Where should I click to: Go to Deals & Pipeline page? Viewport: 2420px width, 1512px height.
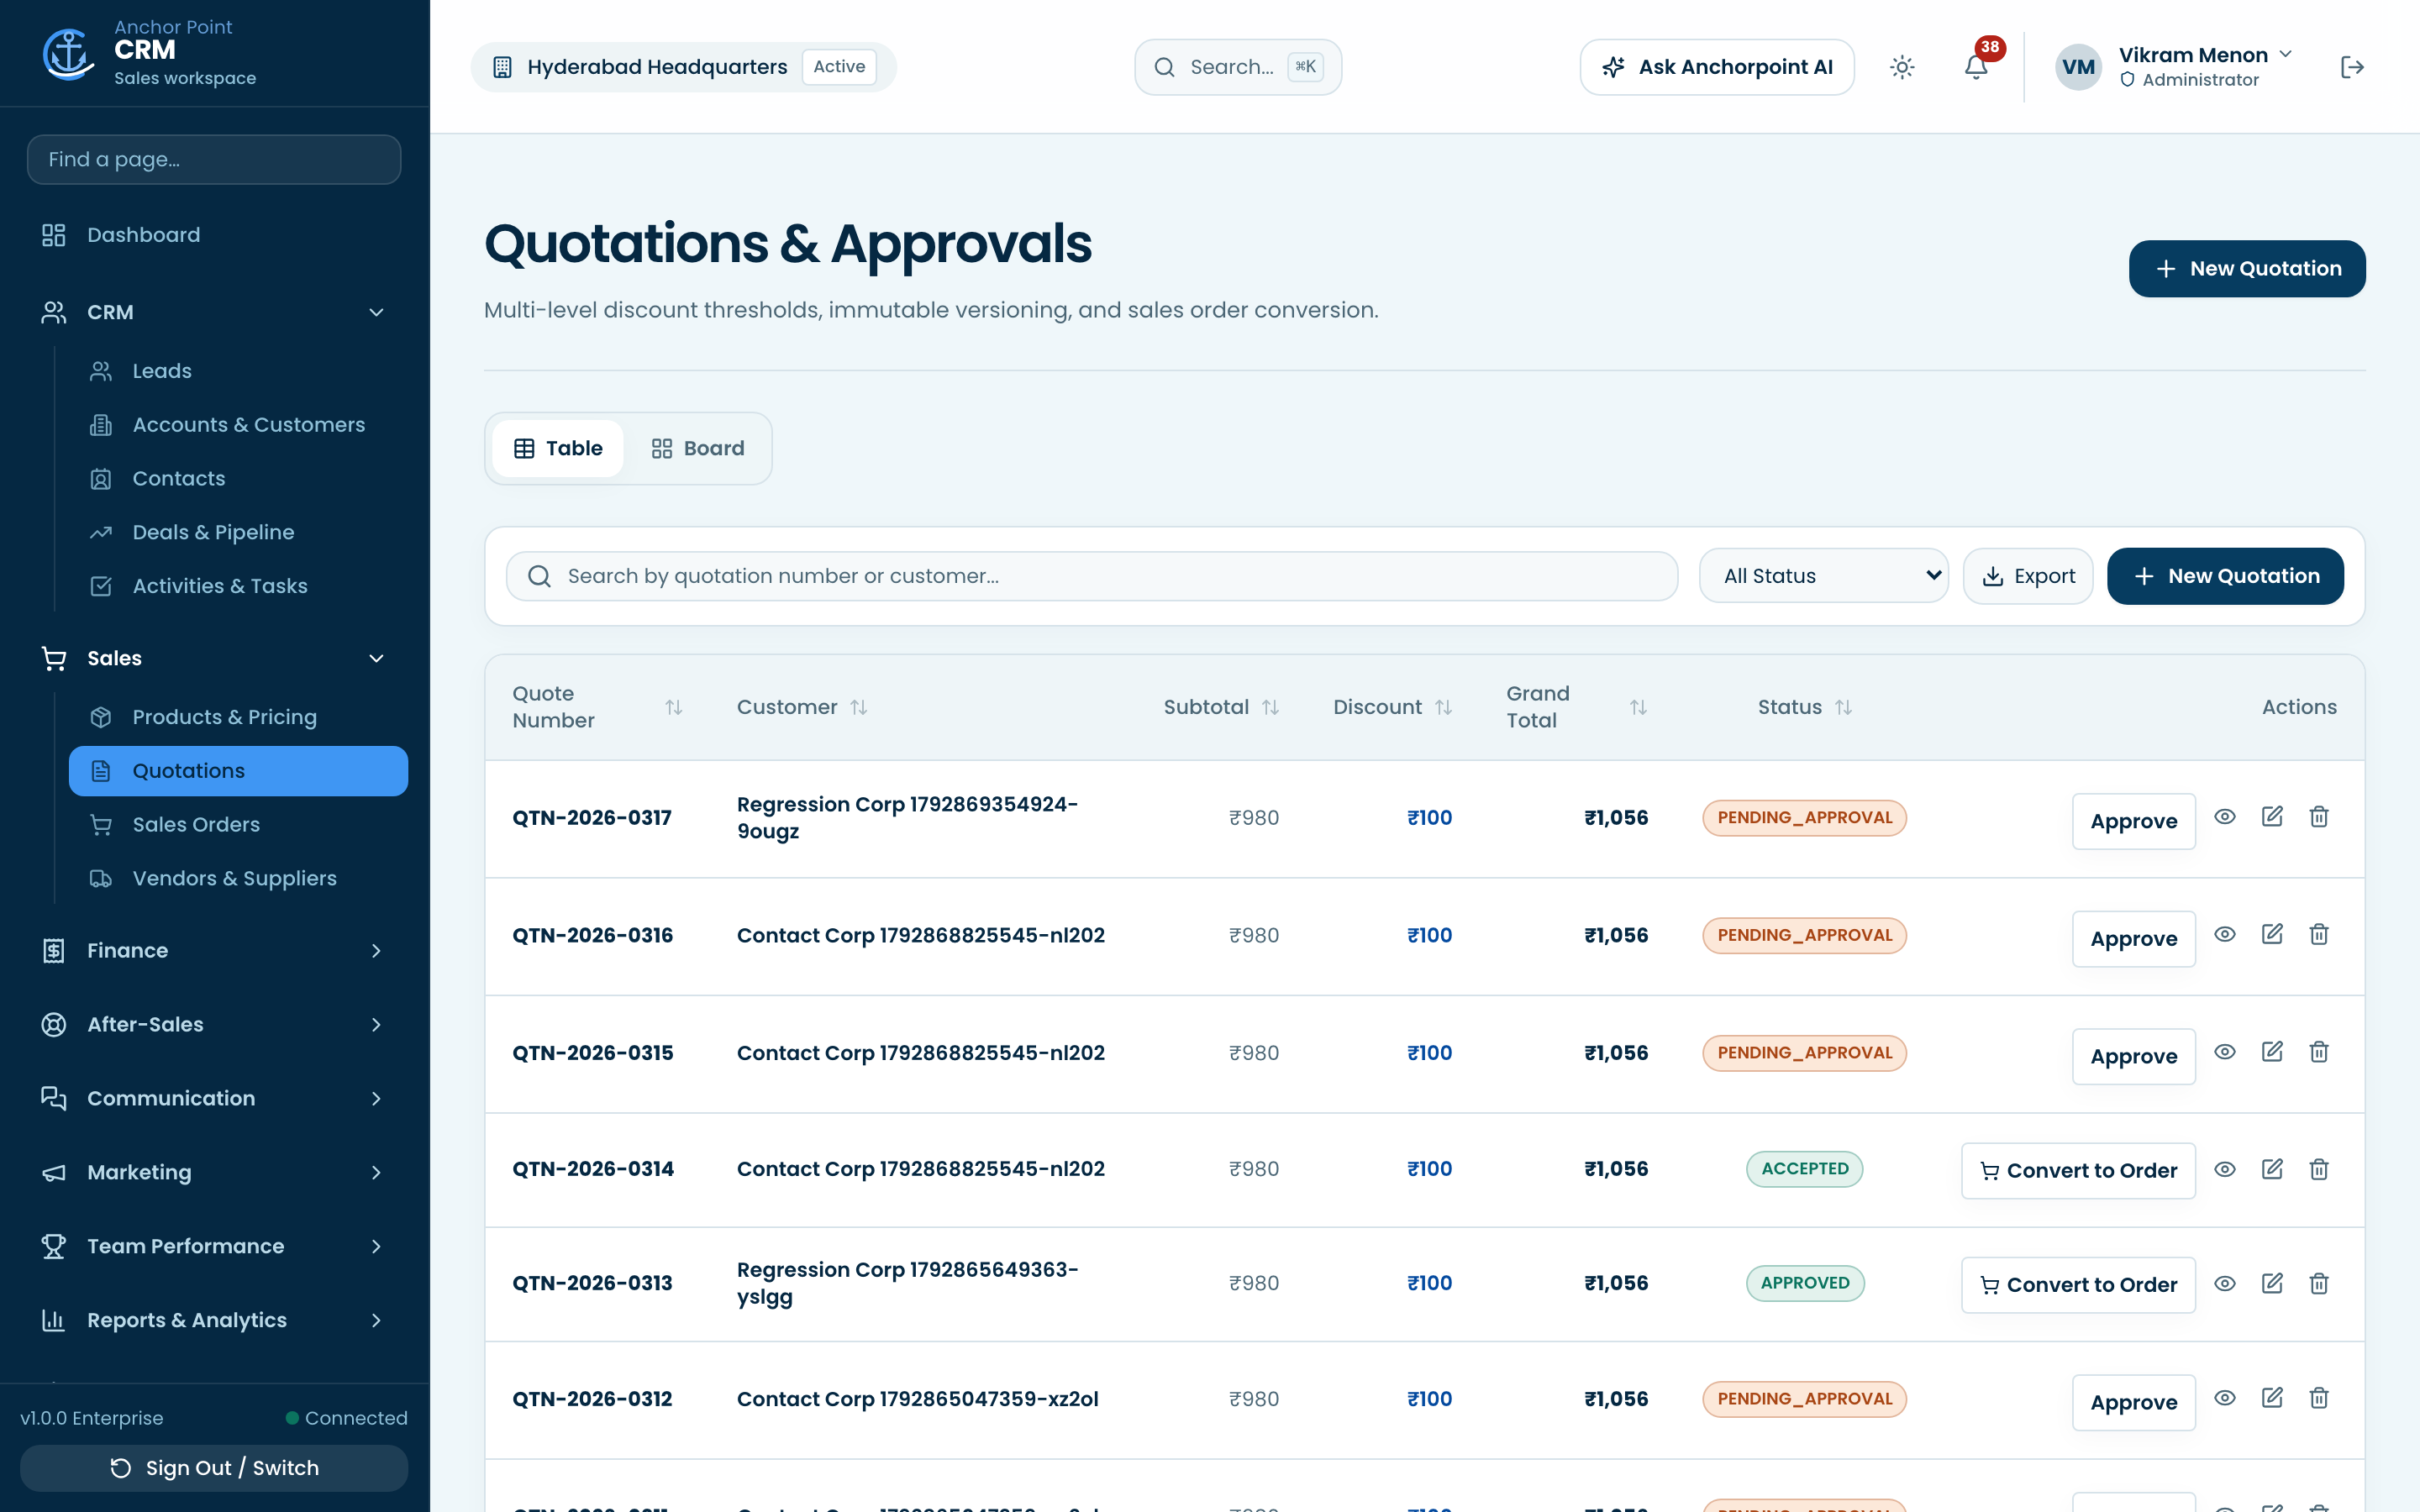pos(238,532)
